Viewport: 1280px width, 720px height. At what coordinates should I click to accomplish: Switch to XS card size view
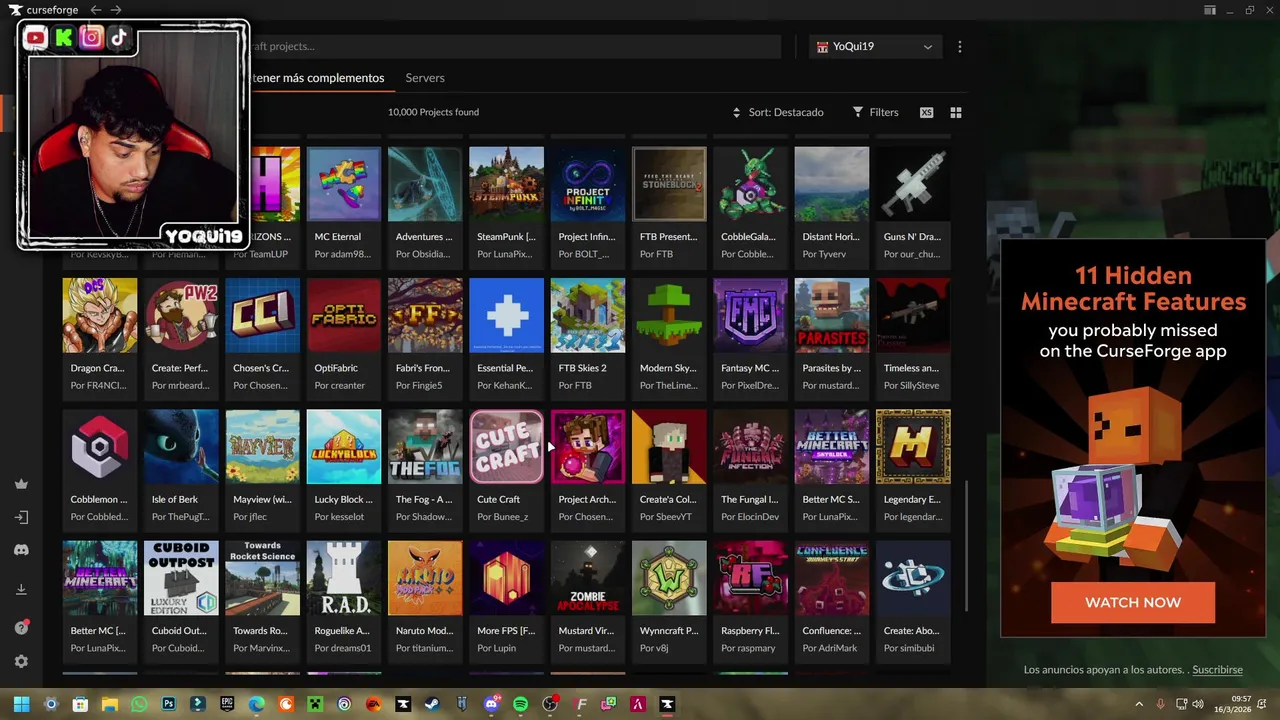(x=927, y=112)
